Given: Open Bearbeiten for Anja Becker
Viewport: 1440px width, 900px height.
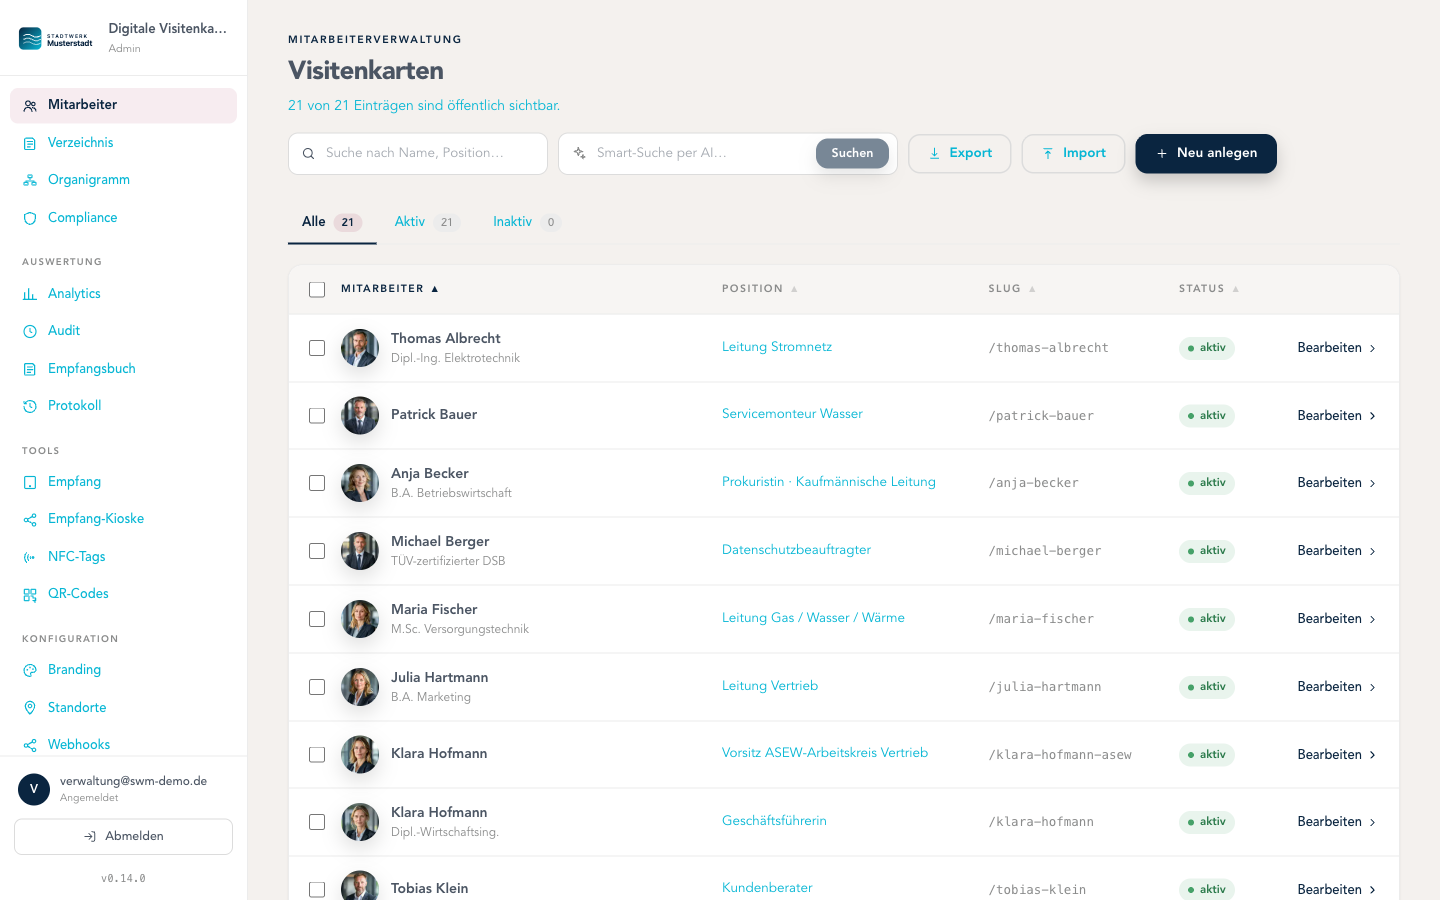Looking at the screenshot, I should pos(1336,483).
